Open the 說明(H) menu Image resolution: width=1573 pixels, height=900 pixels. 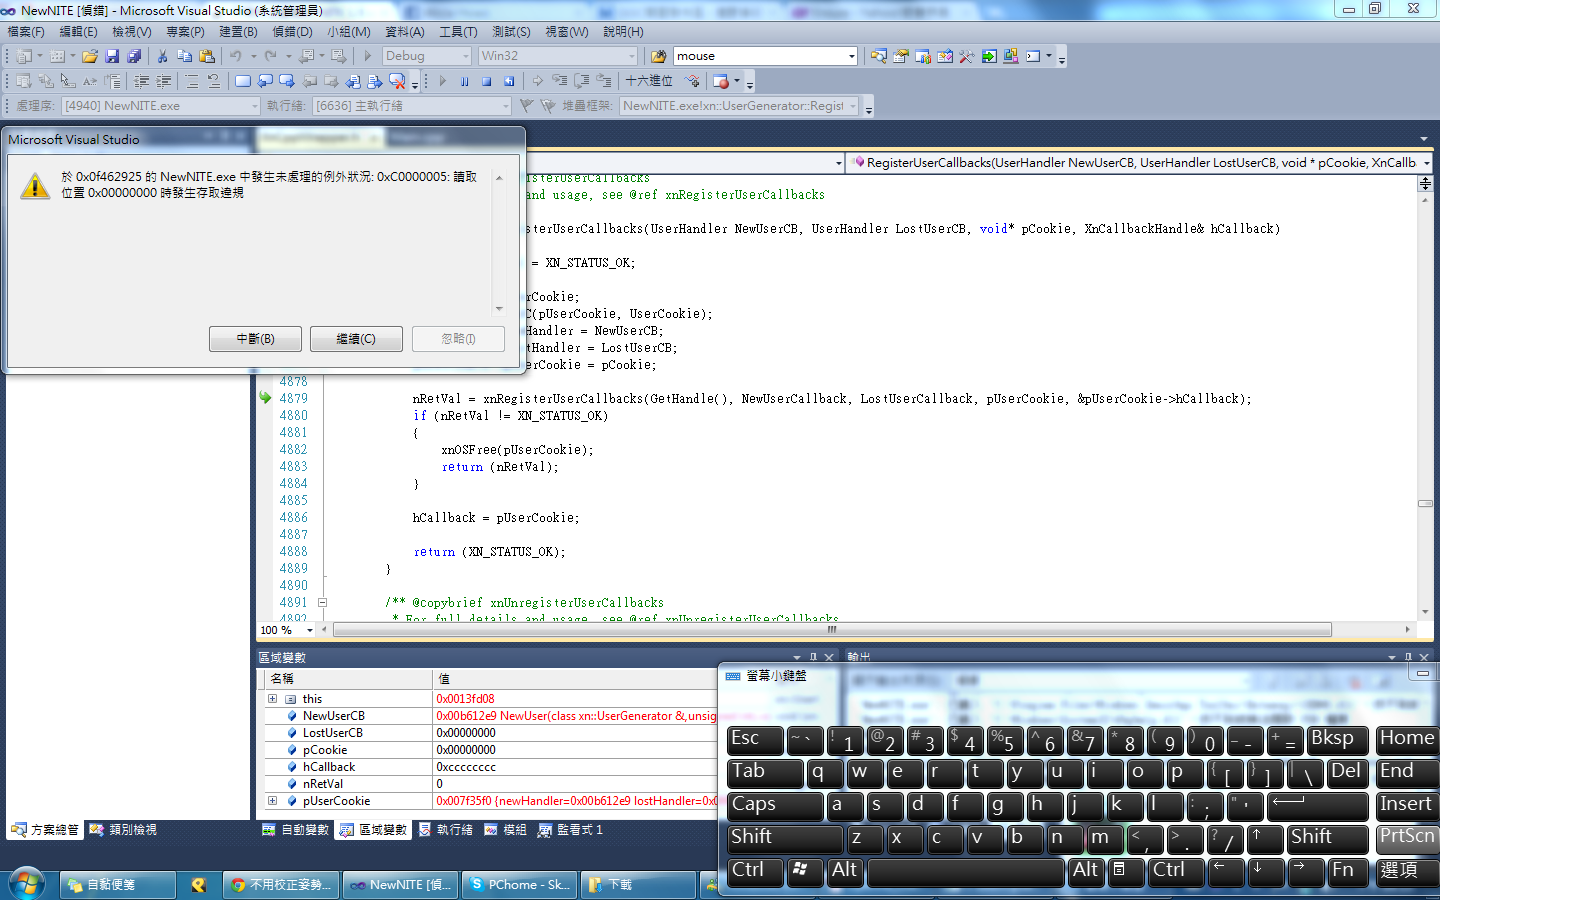pyautogui.click(x=623, y=32)
